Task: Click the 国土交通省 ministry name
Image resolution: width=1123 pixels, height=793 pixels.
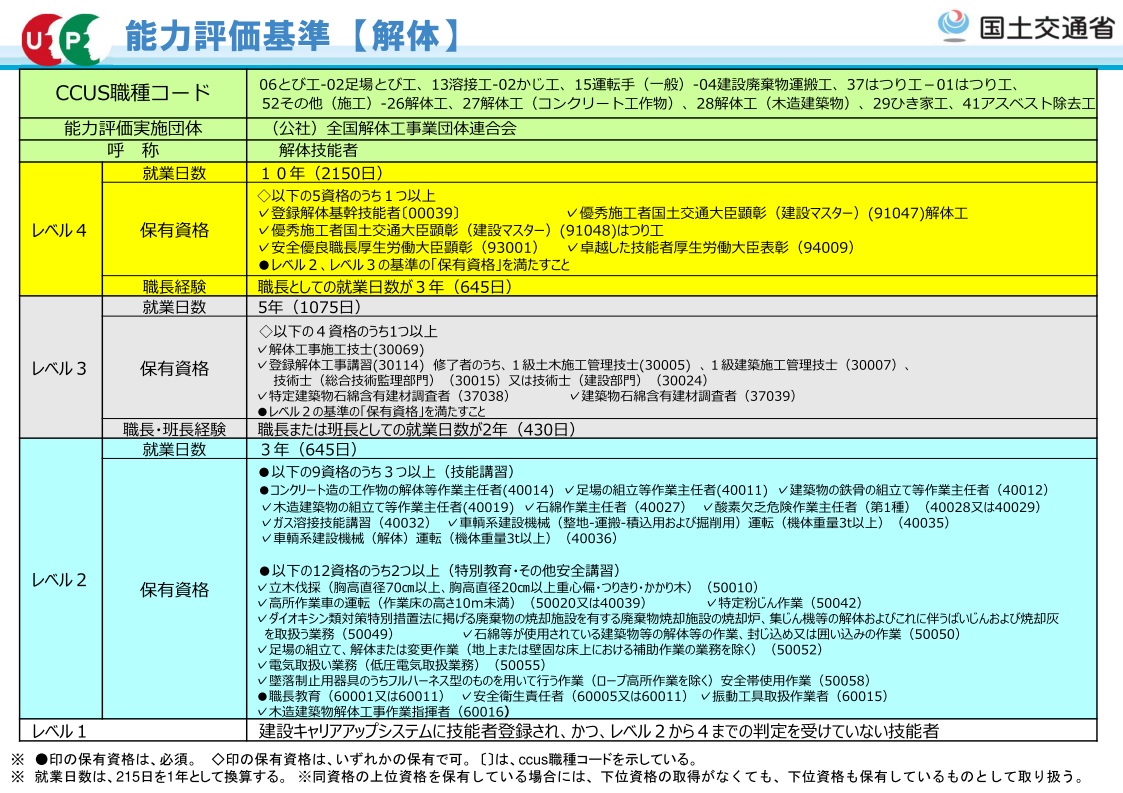Action: tap(1046, 27)
